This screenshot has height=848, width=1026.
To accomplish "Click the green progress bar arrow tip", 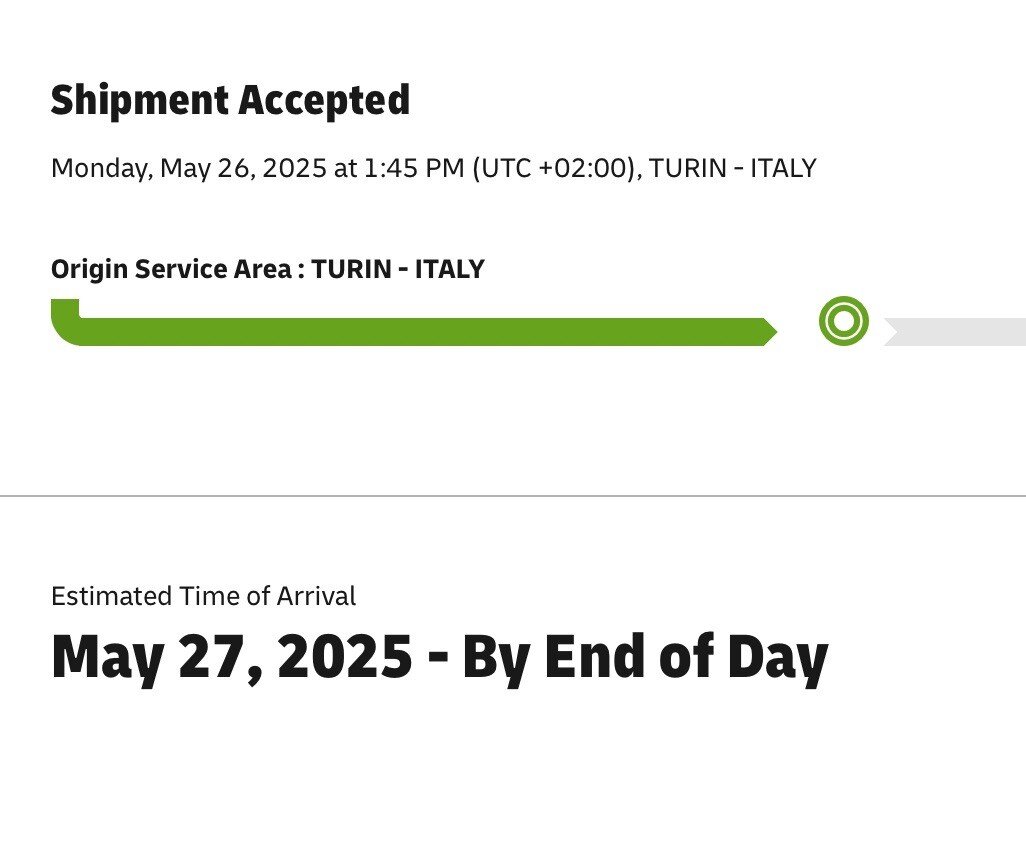I will pos(768,332).
